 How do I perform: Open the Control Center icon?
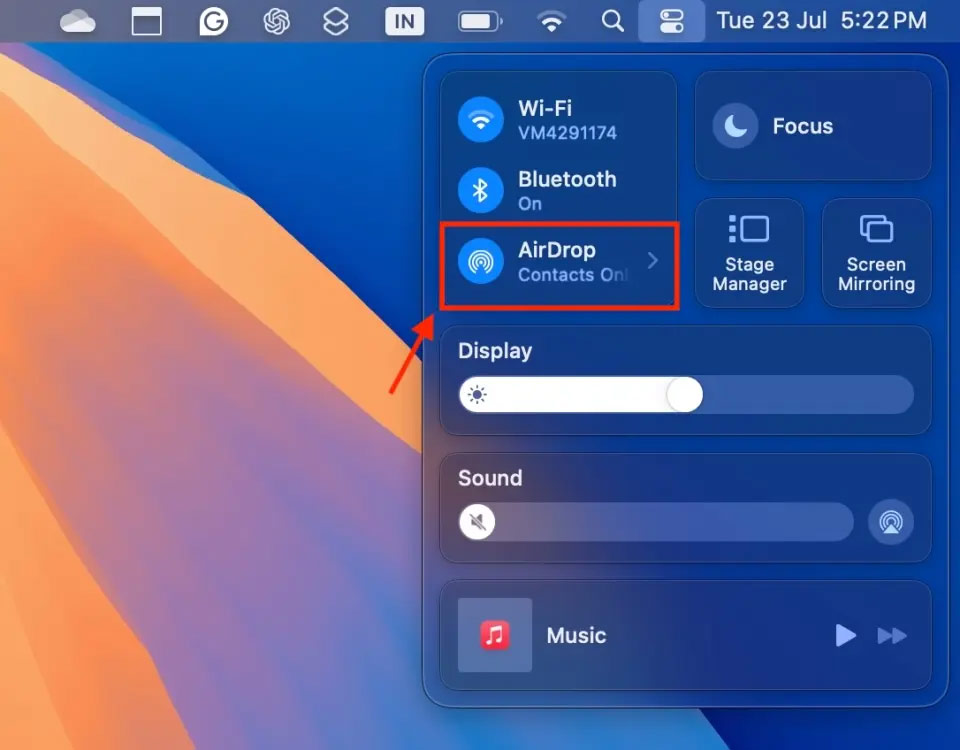point(671,20)
